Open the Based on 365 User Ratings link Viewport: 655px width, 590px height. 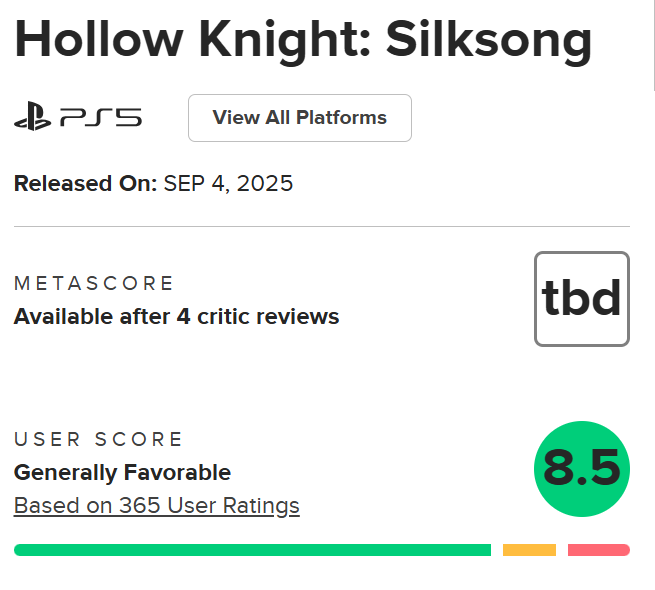[156, 506]
